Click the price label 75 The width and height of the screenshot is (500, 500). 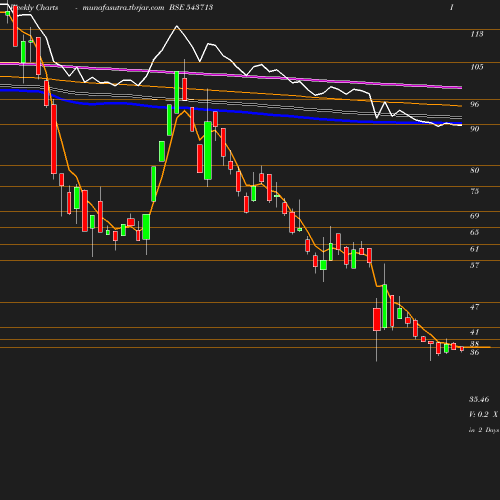(474, 191)
